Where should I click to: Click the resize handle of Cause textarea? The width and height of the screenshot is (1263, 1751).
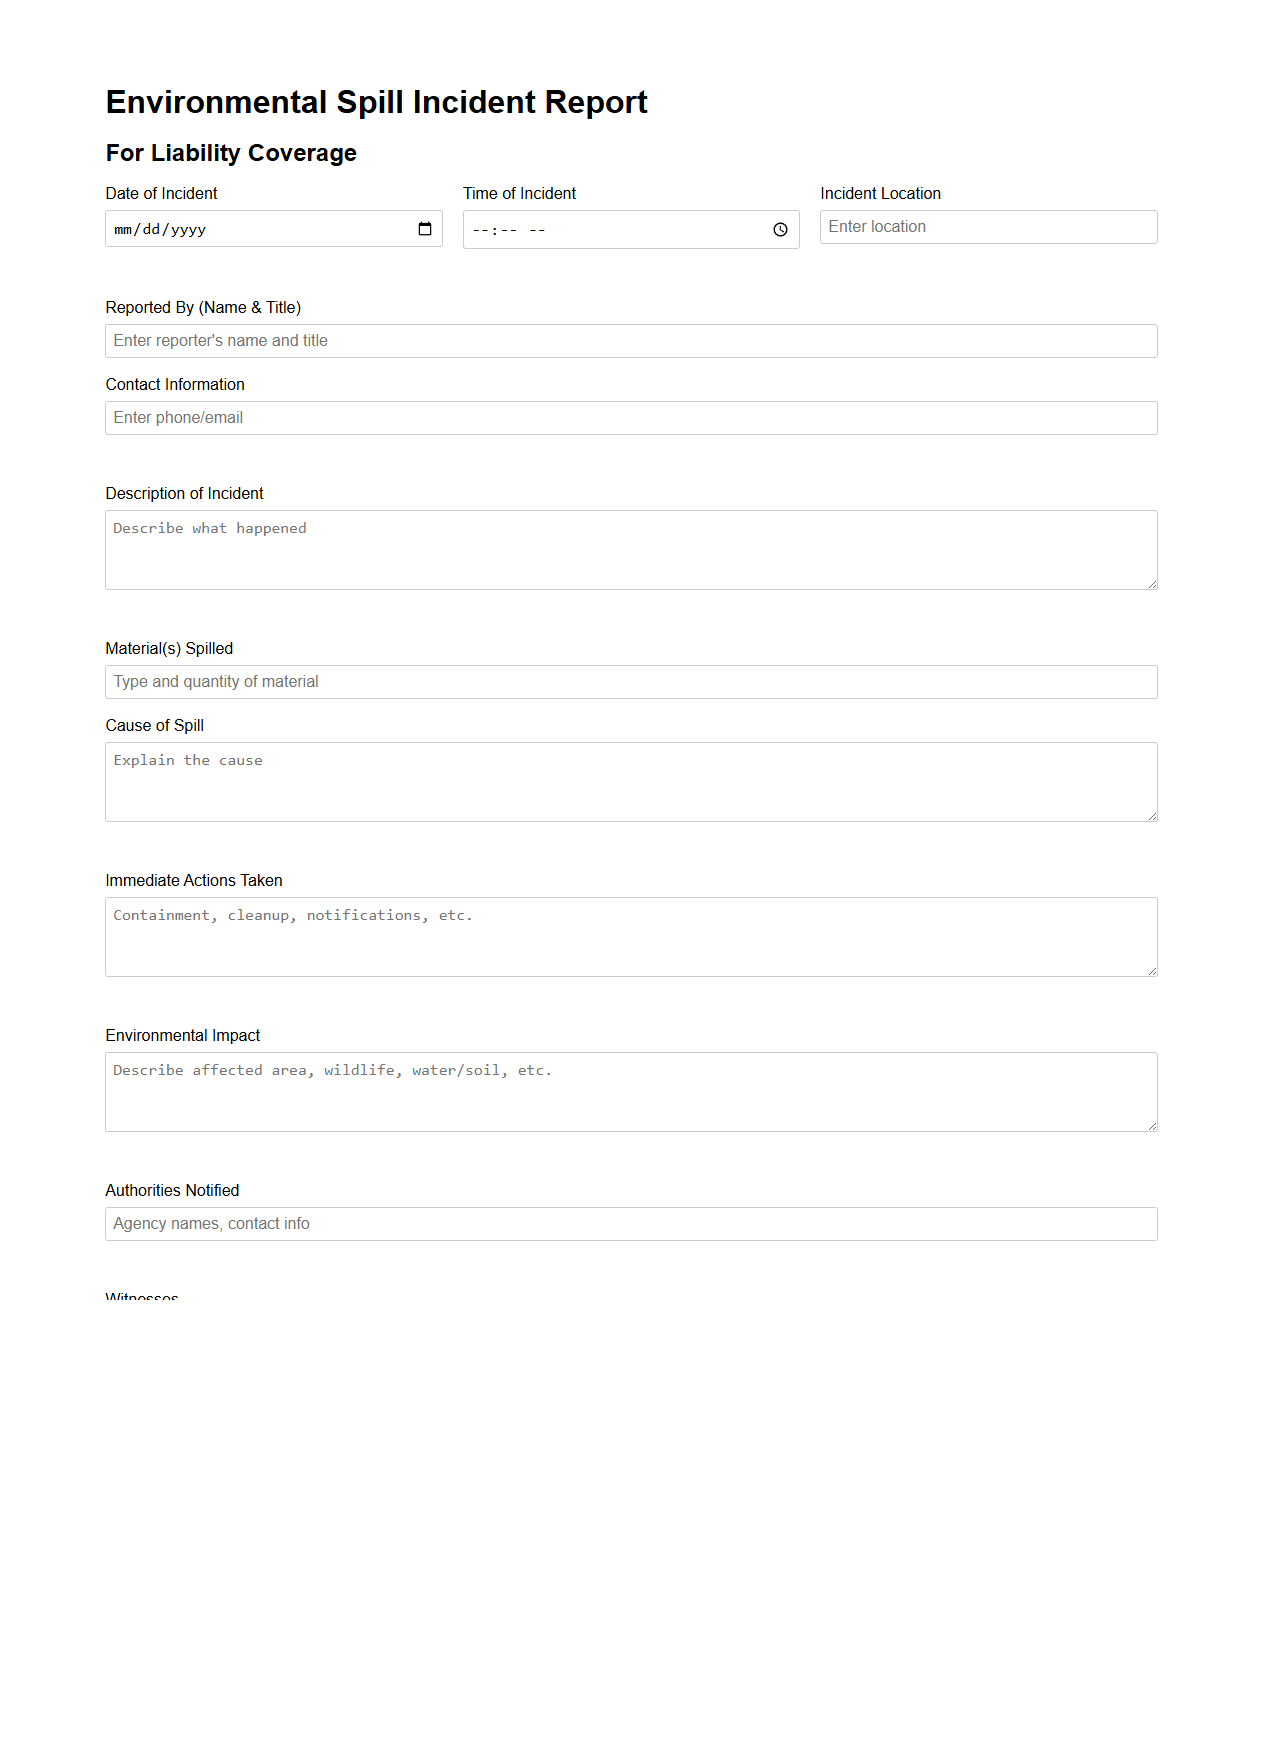1152,818
